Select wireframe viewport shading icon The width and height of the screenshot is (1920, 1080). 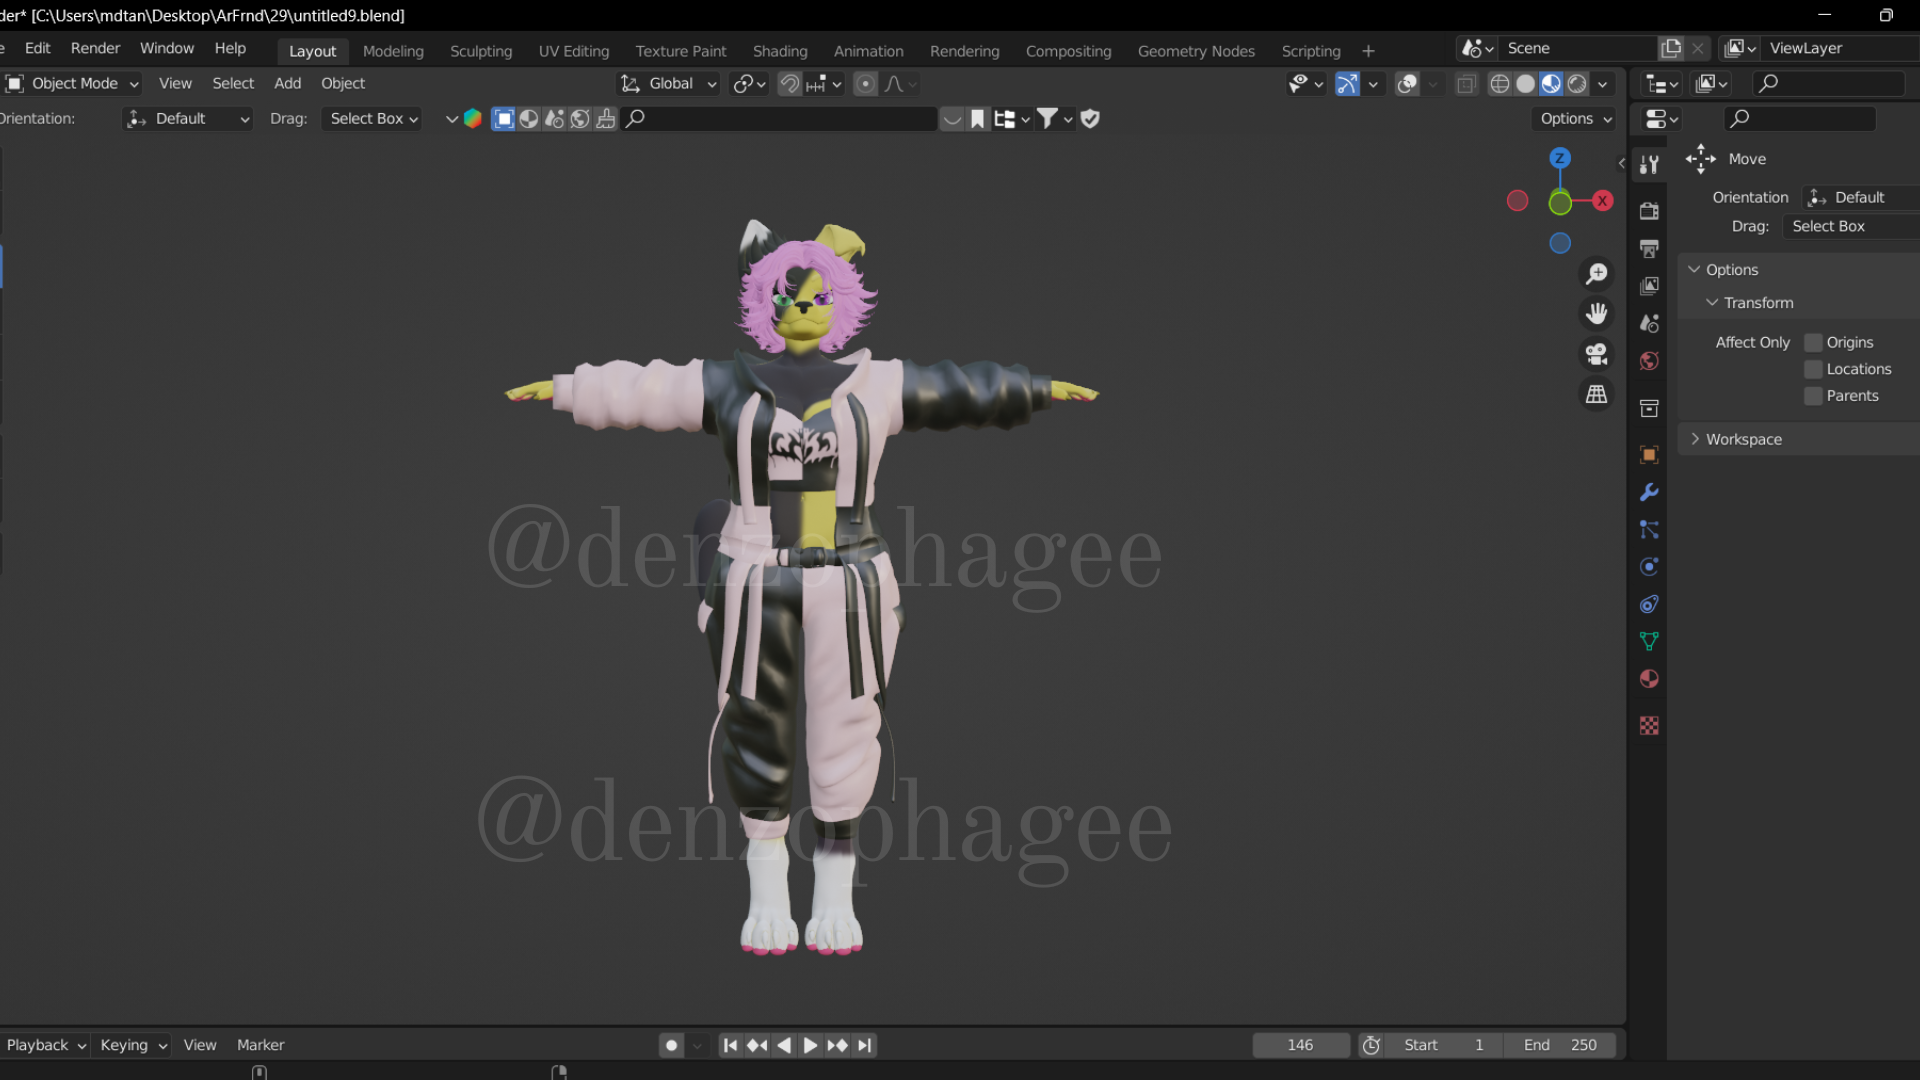click(1499, 84)
